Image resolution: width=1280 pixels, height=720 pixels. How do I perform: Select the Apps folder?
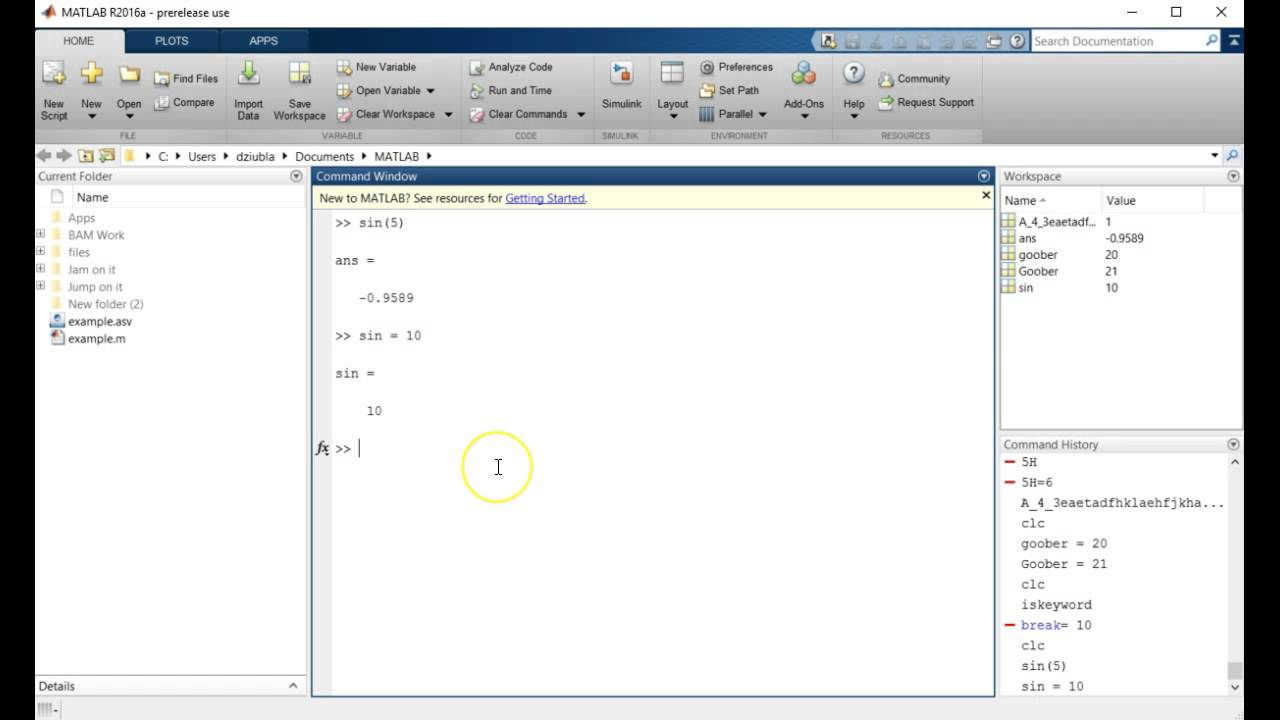[73, 218]
